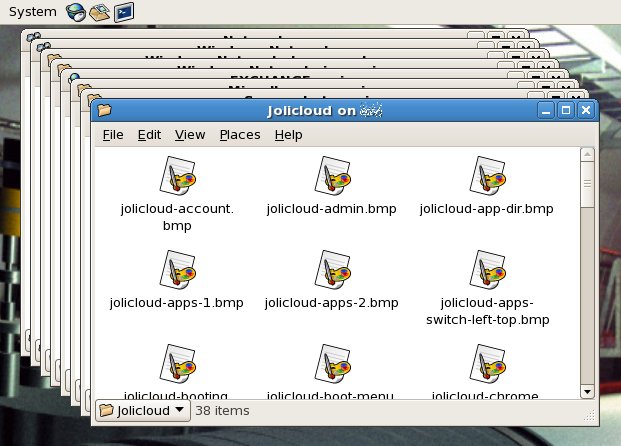
Task: Close the Jolicloud window
Action: (586, 110)
